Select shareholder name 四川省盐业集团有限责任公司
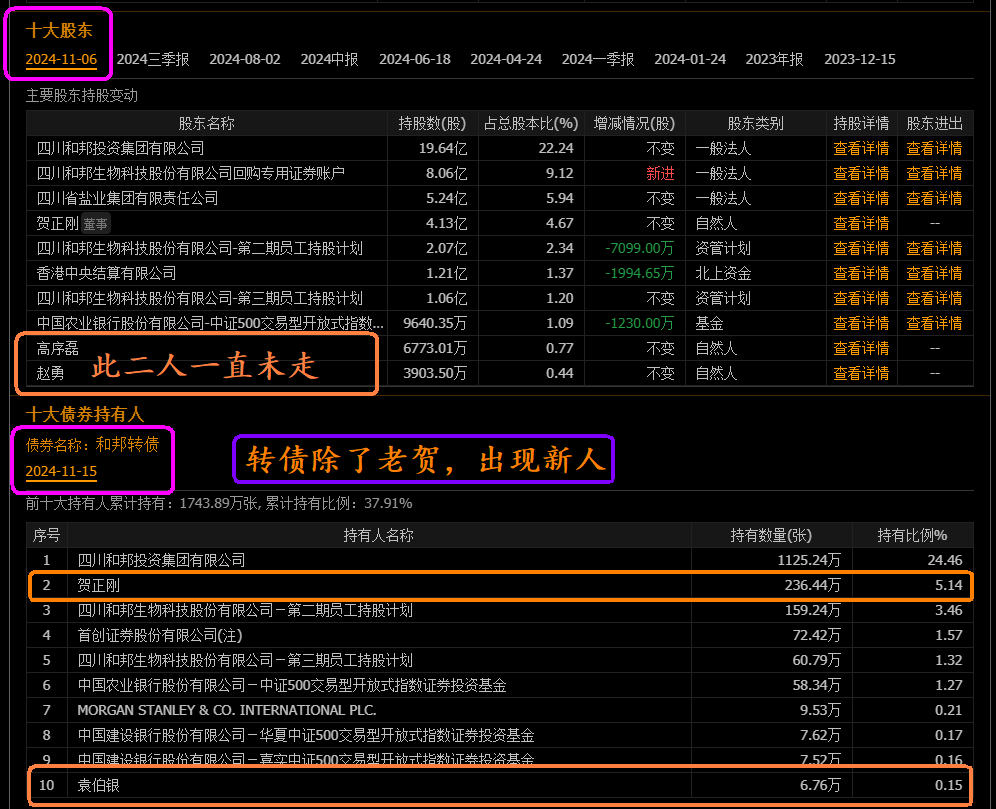Image resolution: width=996 pixels, height=809 pixels. click(127, 198)
